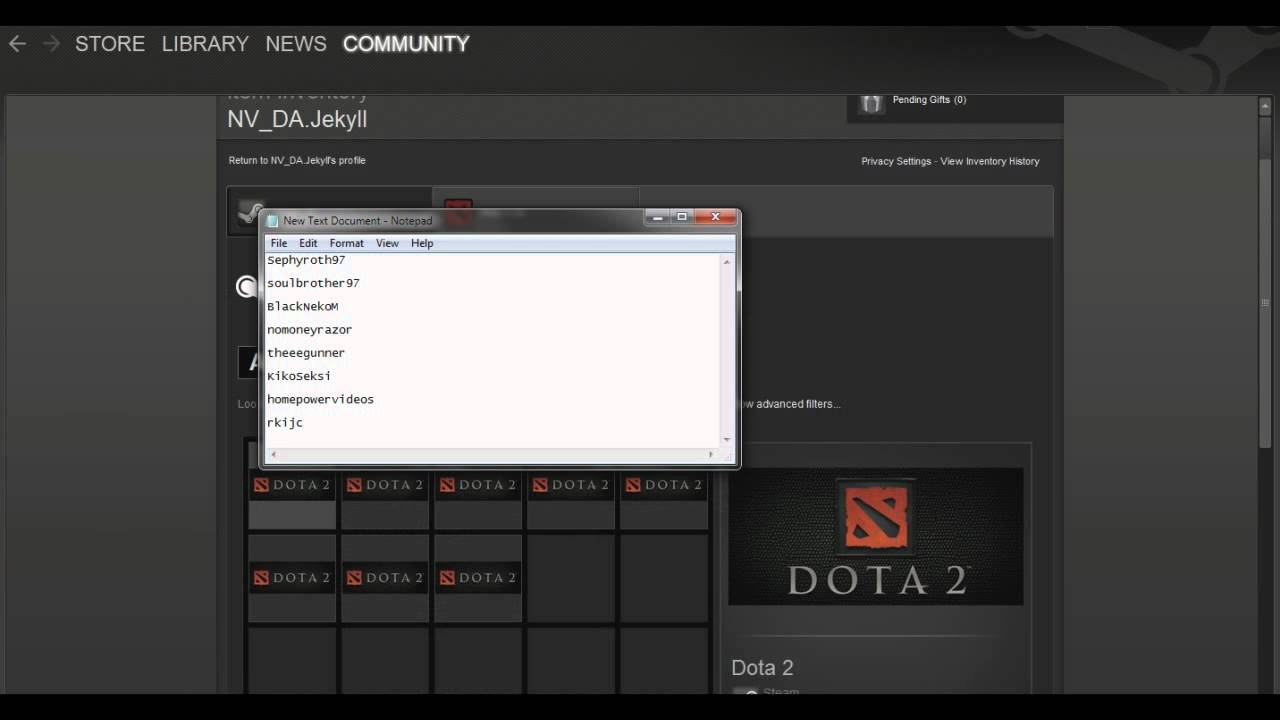Show advanced filters link
The height and width of the screenshot is (720, 1280).
[x=791, y=404]
